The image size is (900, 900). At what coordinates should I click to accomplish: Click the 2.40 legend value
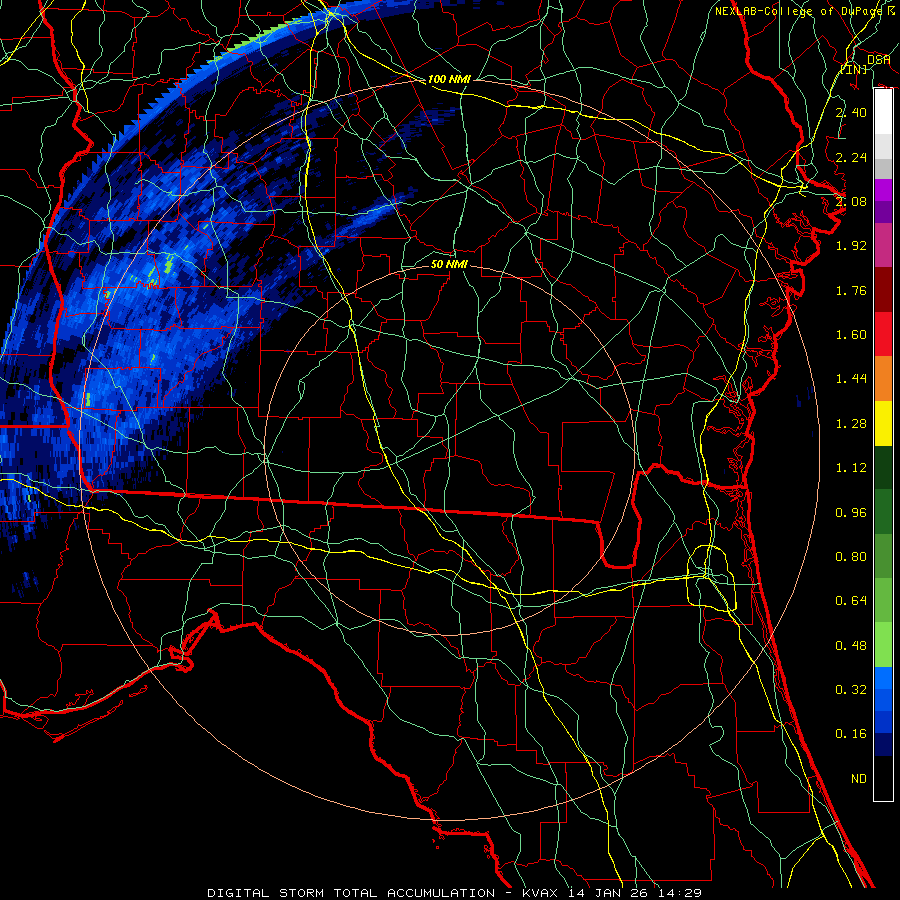tap(851, 112)
